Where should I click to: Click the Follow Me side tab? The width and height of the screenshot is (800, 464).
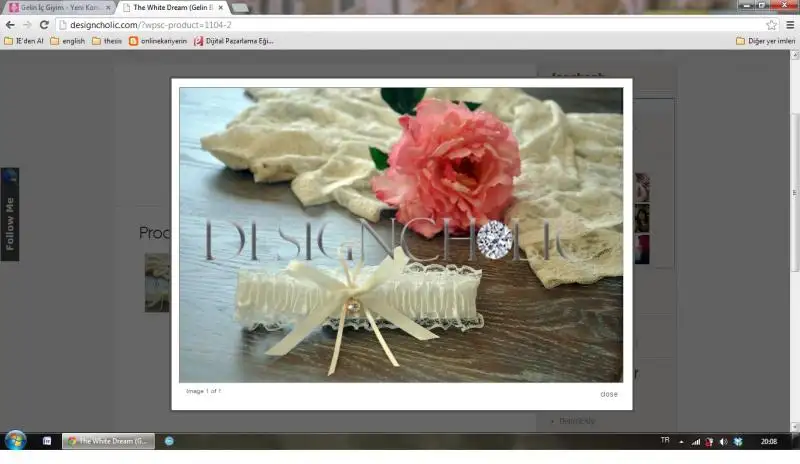coord(10,214)
